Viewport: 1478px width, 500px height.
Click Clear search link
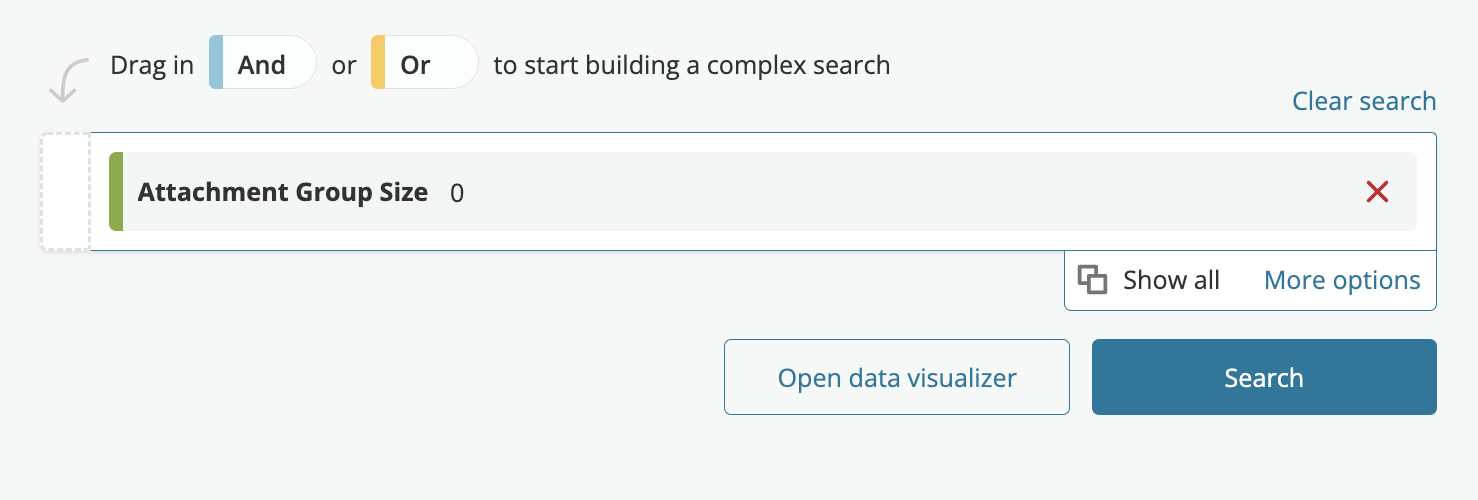tap(1364, 101)
